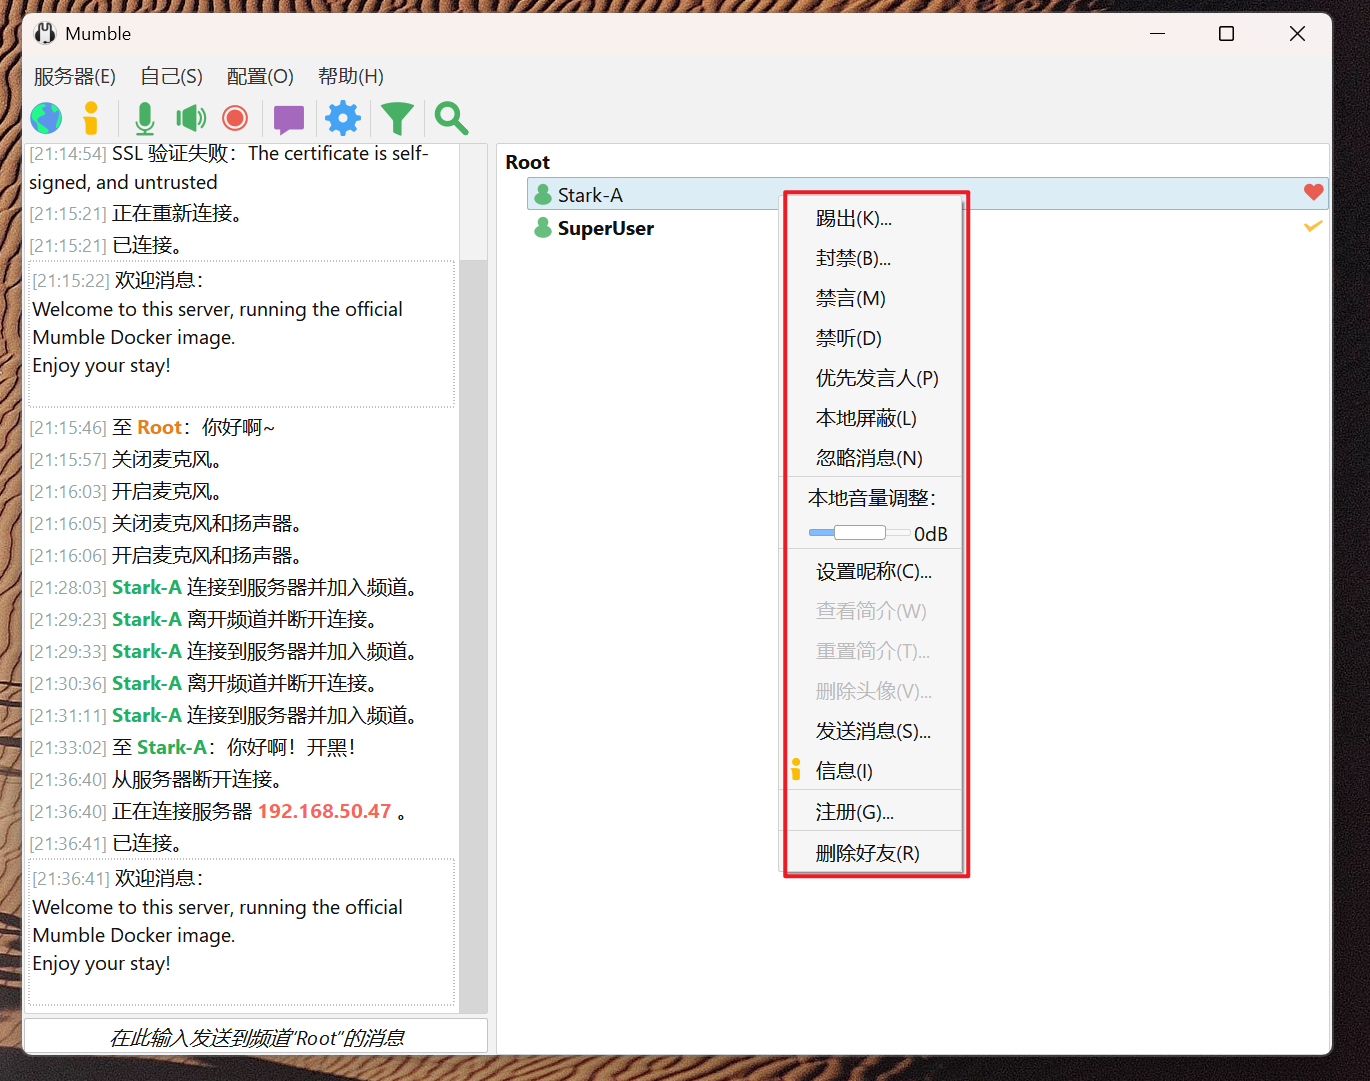Viewport: 1370px width, 1081px height.
Task: Open the 配置(O) menu
Action: pyautogui.click(x=260, y=76)
